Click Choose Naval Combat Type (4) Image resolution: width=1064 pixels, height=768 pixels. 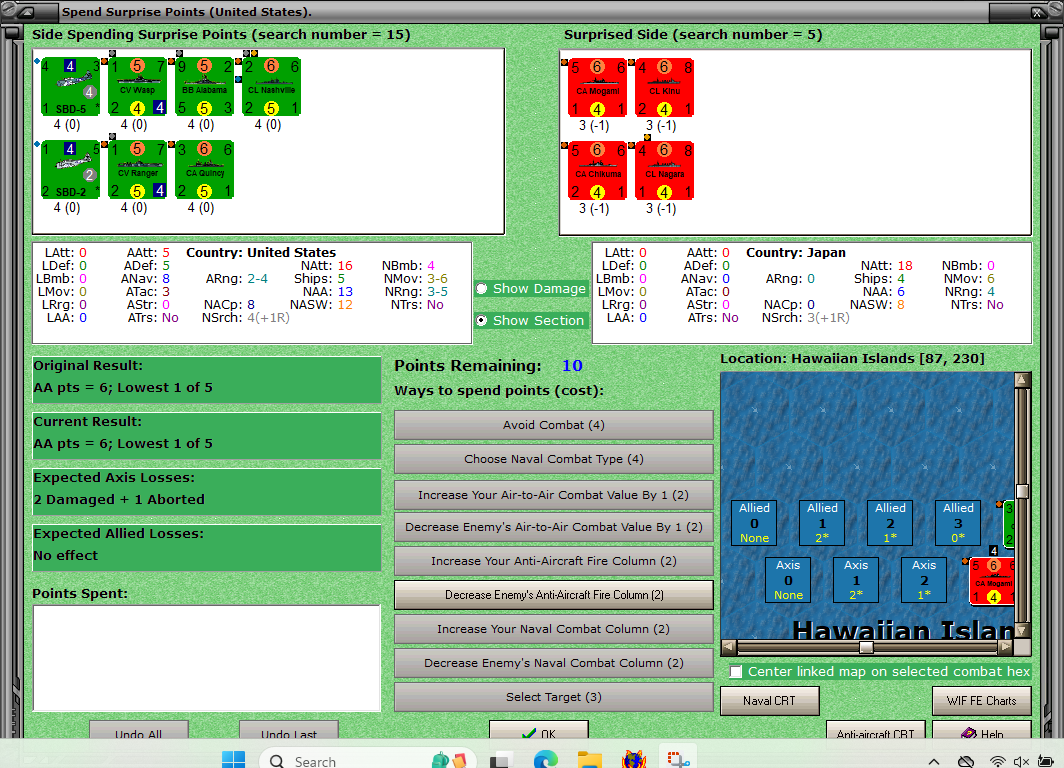(x=554, y=459)
